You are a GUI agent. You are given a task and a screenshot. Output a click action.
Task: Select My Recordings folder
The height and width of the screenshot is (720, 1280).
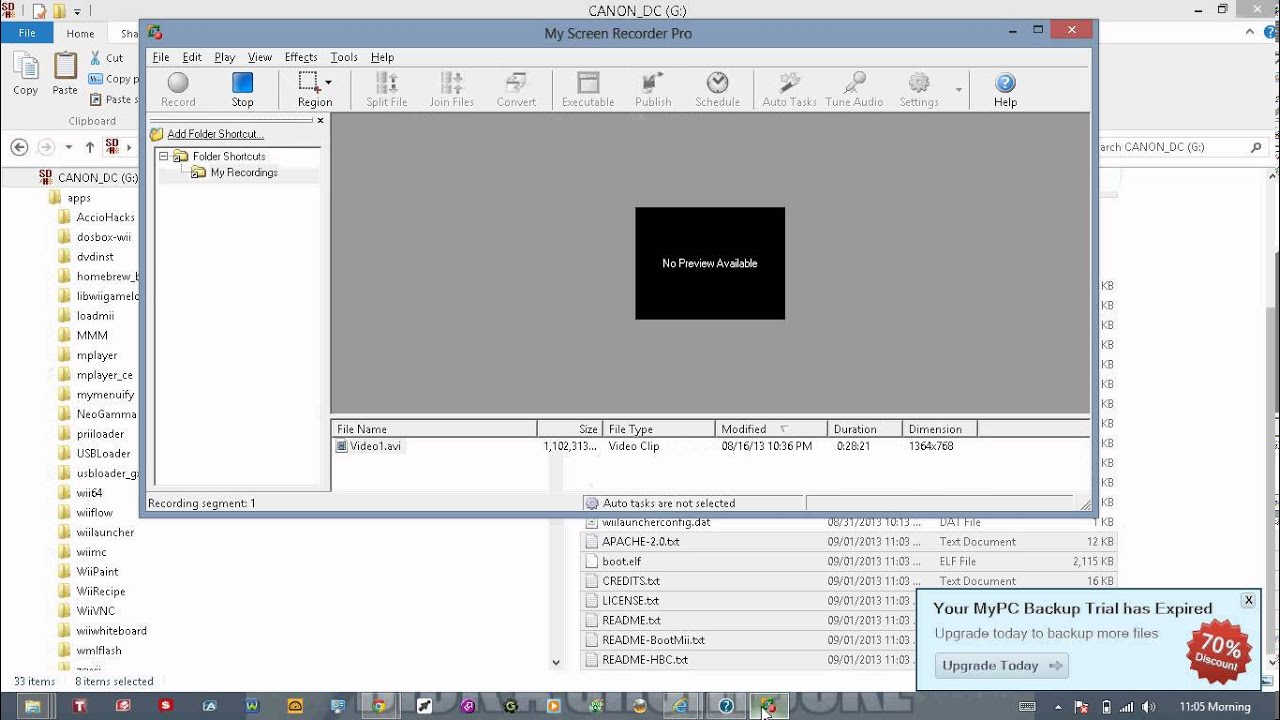coord(244,173)
